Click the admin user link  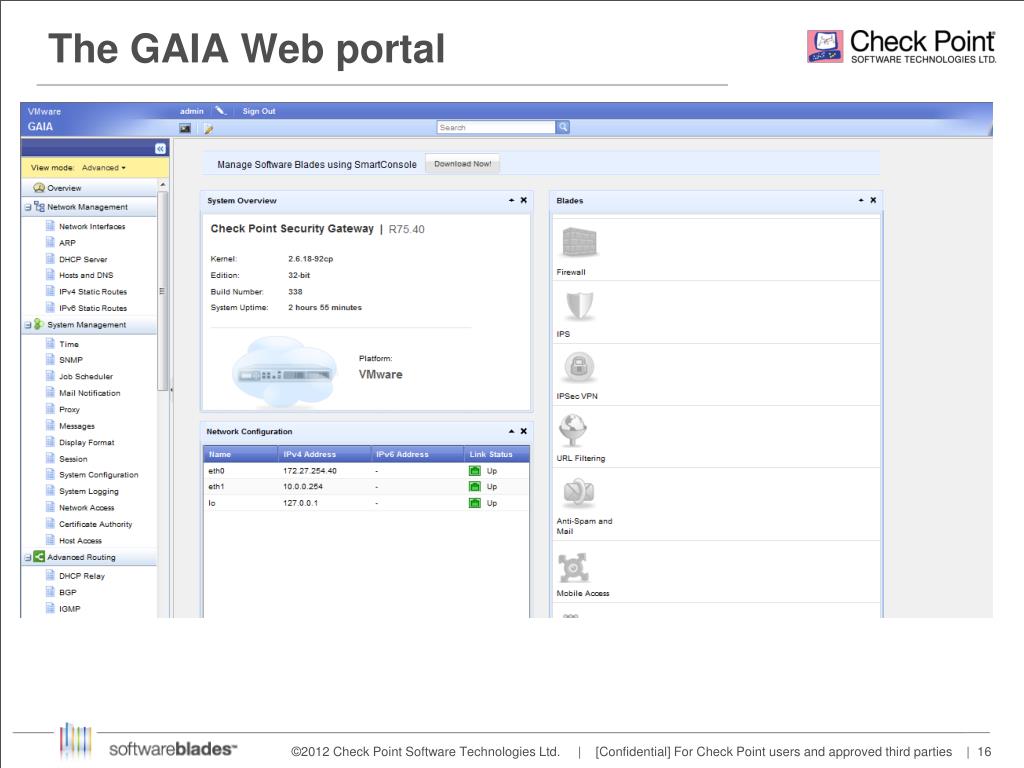[192, 111]
